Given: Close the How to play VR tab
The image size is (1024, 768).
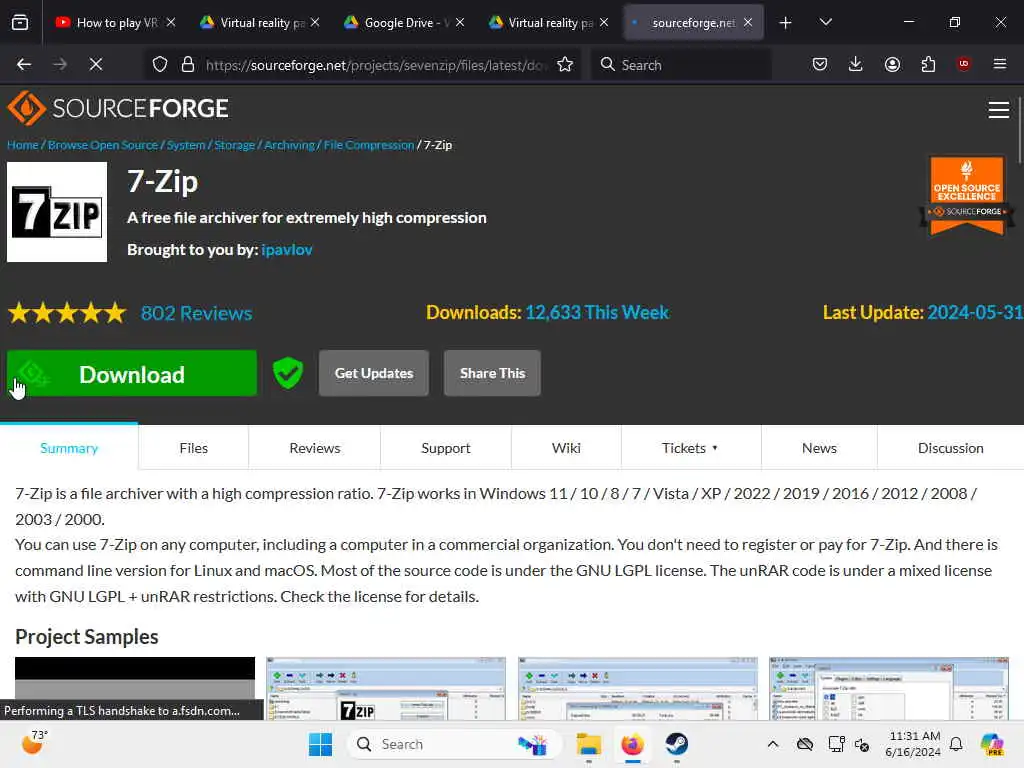Looking at the screenshot, I should 171,22.
